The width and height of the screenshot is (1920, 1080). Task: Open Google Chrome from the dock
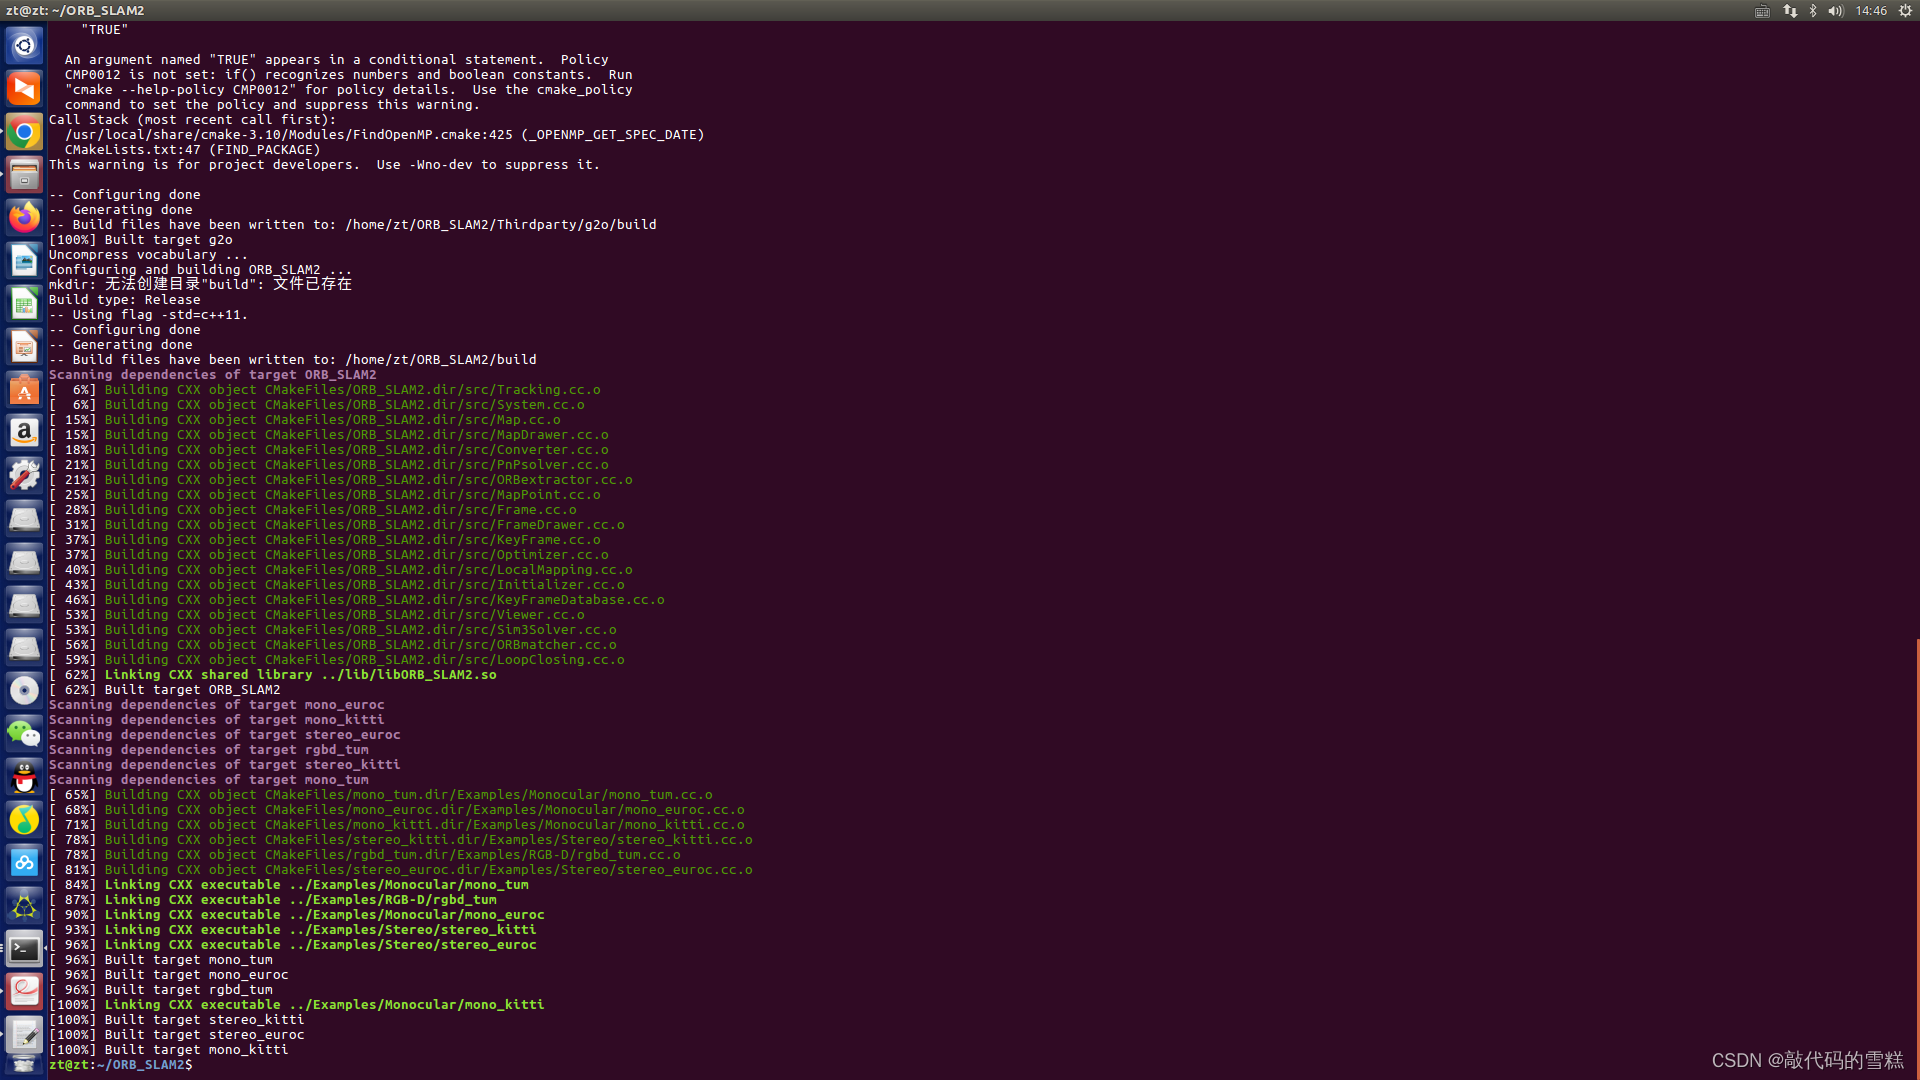(x=24, y=132)
